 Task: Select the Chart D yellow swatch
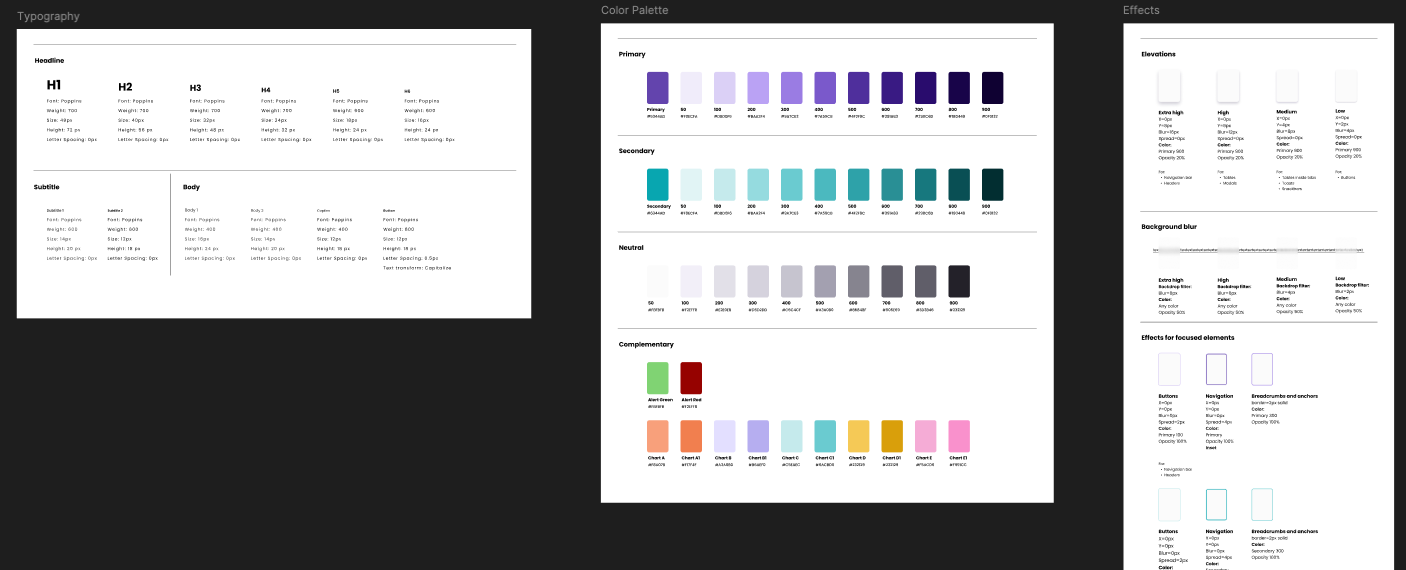tap(859, 436)
